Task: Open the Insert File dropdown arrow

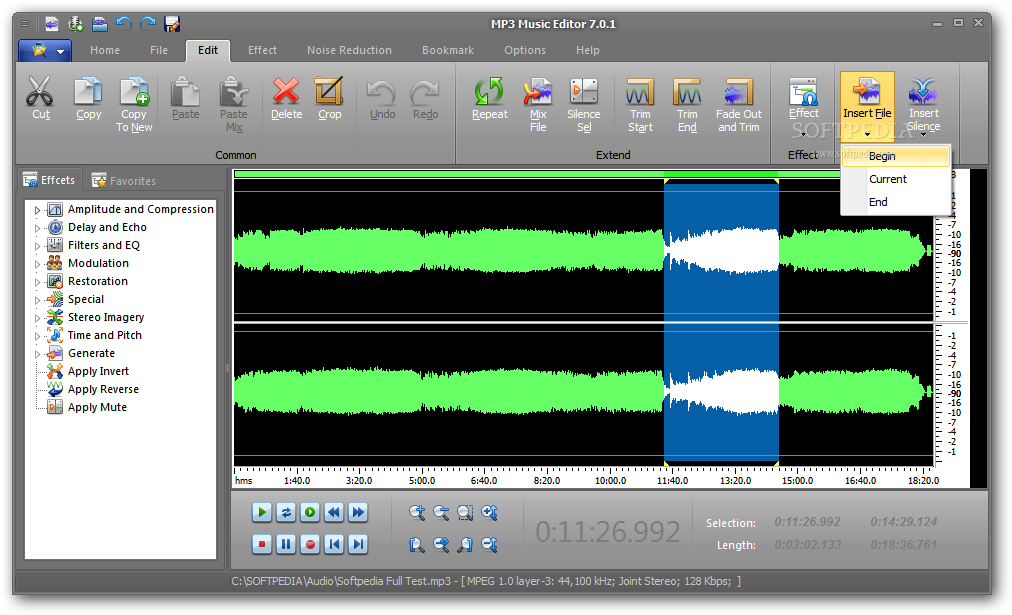Action: point(867,134)
